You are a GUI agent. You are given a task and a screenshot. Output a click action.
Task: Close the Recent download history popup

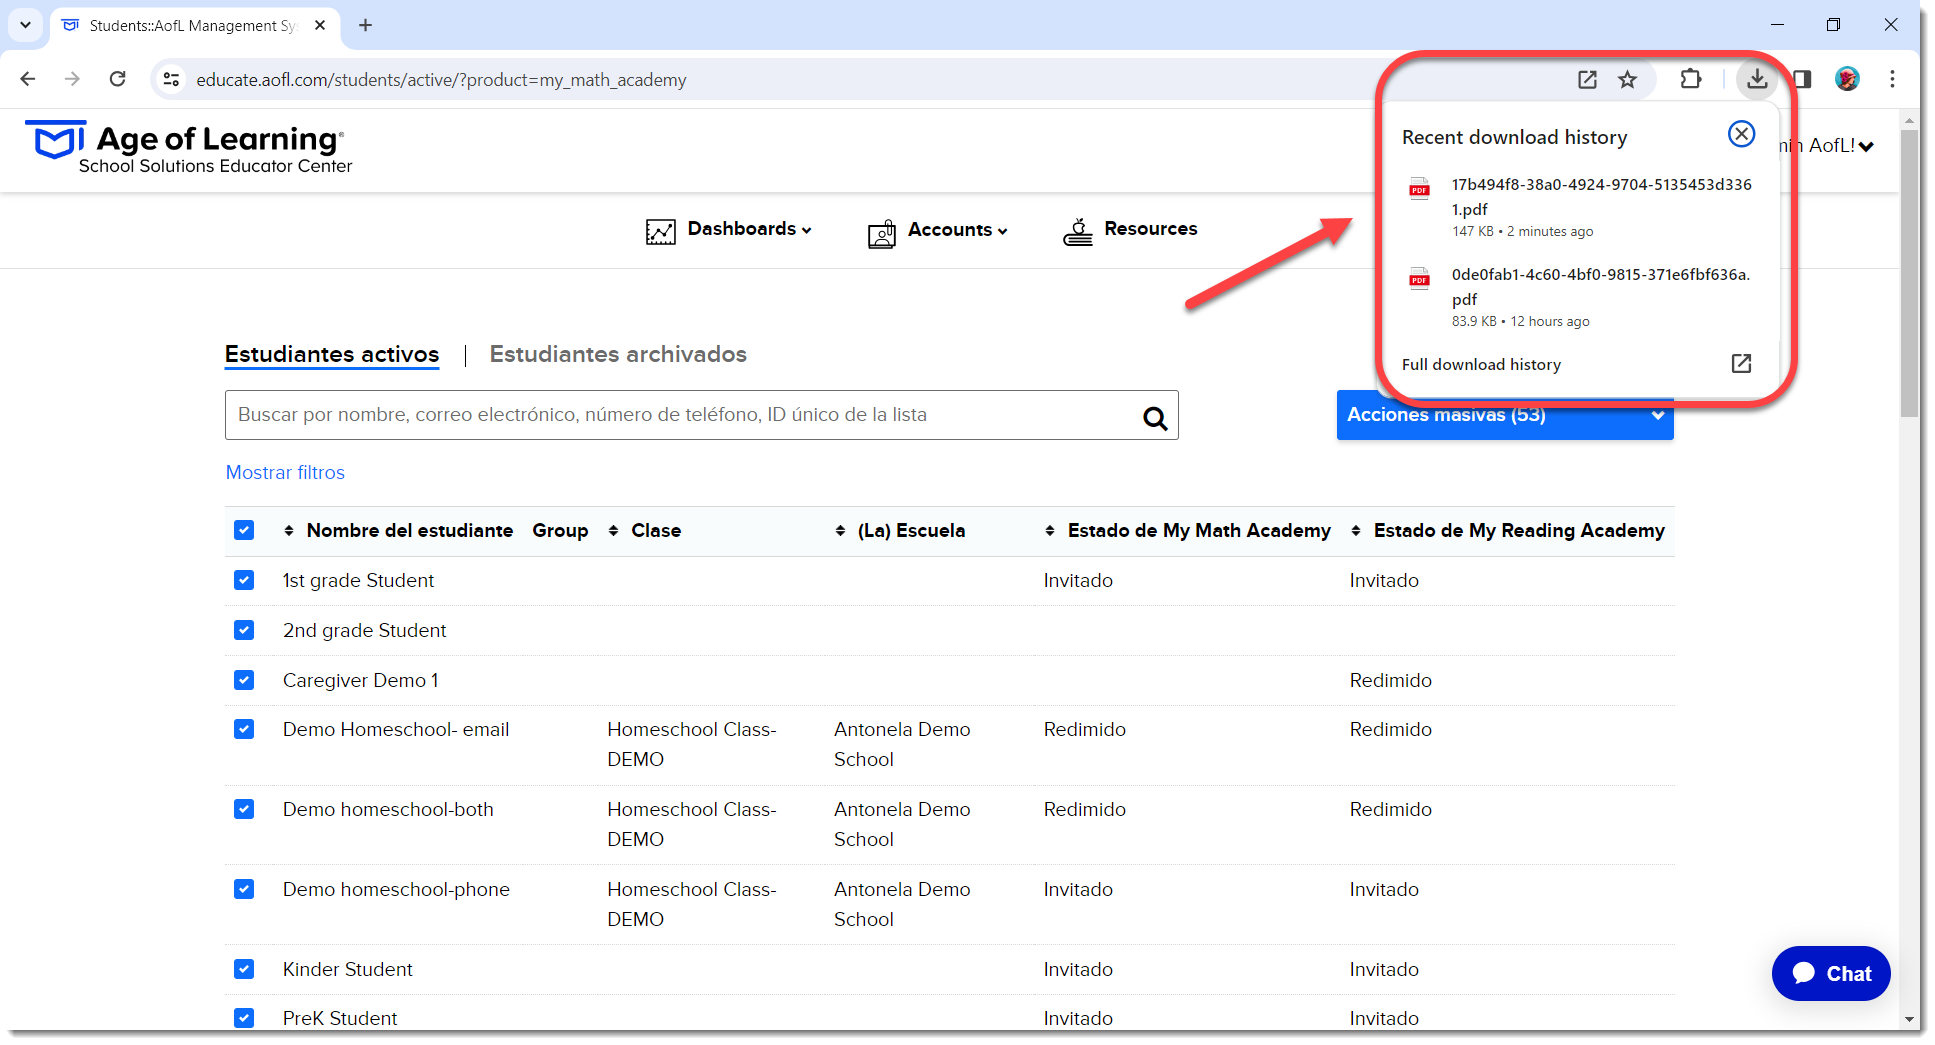[1741, 134]
